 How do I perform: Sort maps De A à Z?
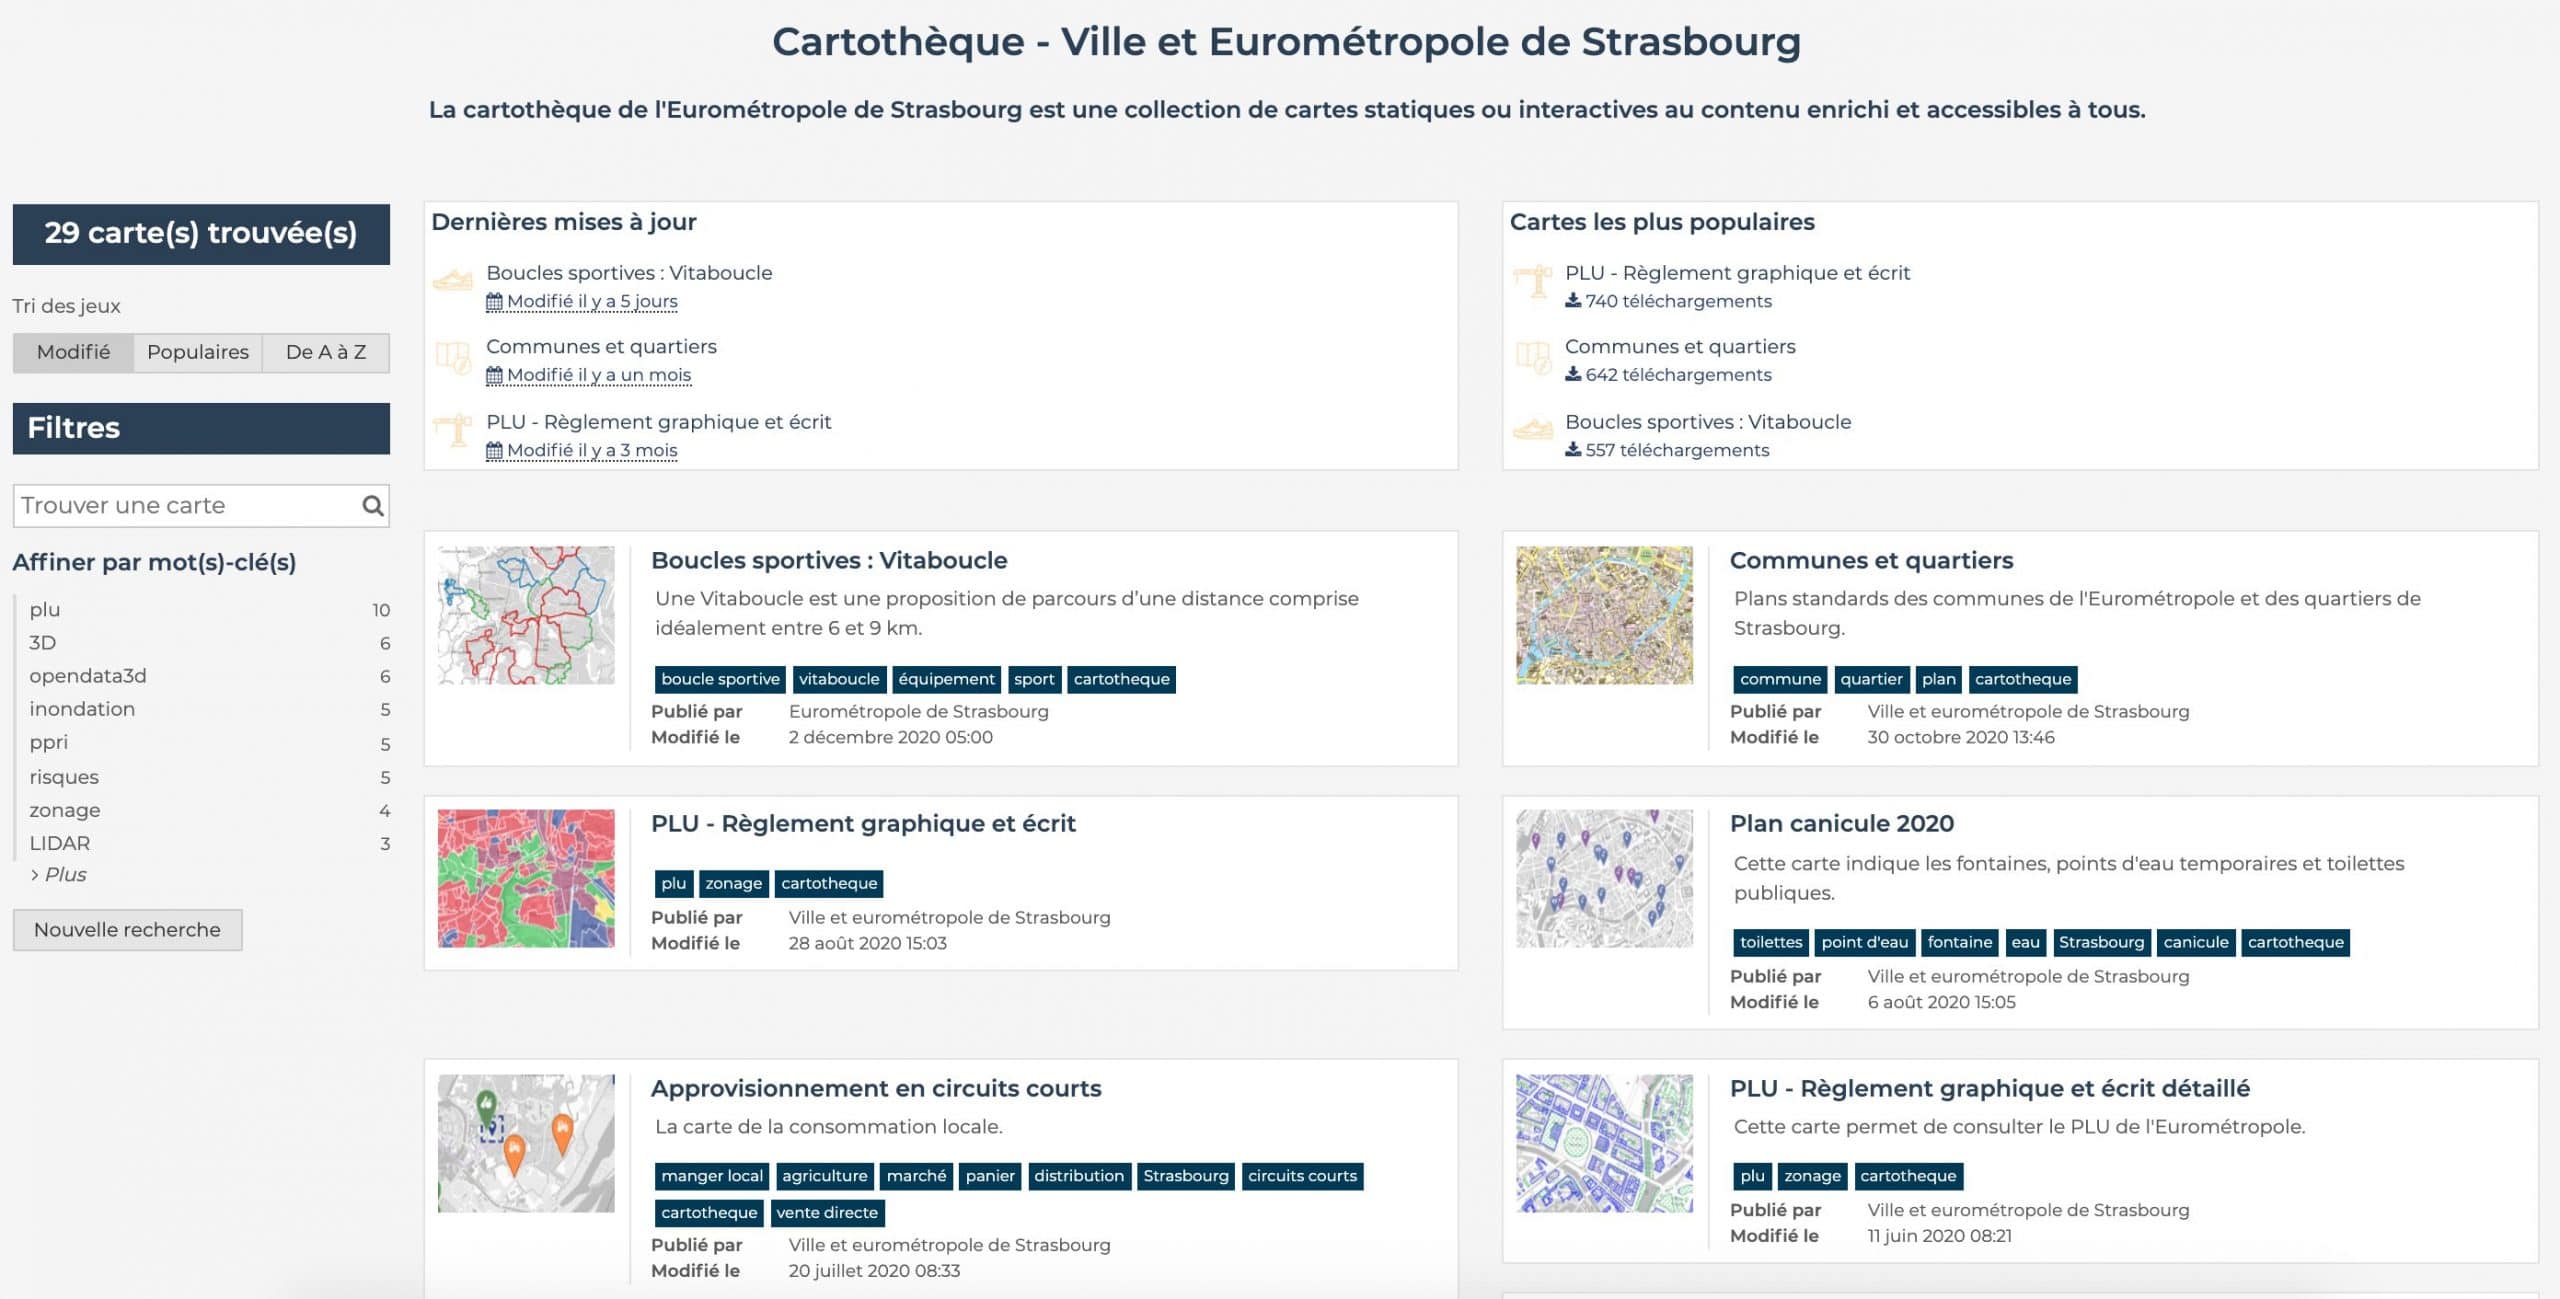click(x=326, y=352)
